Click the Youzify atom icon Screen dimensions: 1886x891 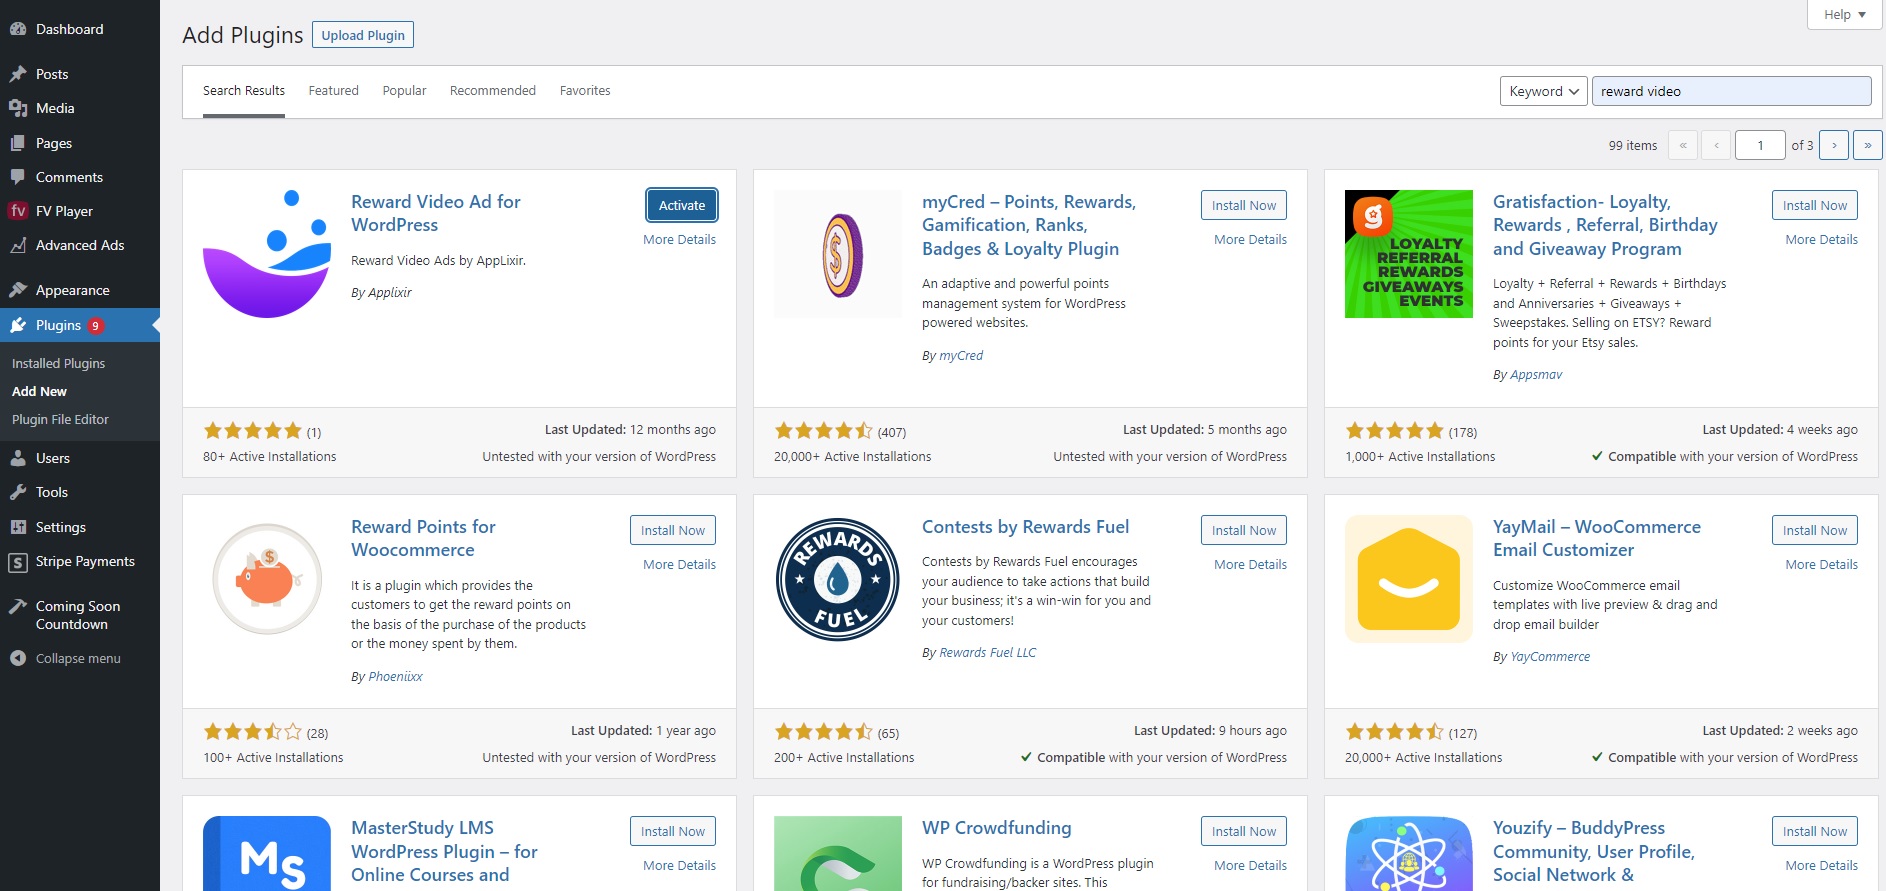click(x=1409, y=853)
